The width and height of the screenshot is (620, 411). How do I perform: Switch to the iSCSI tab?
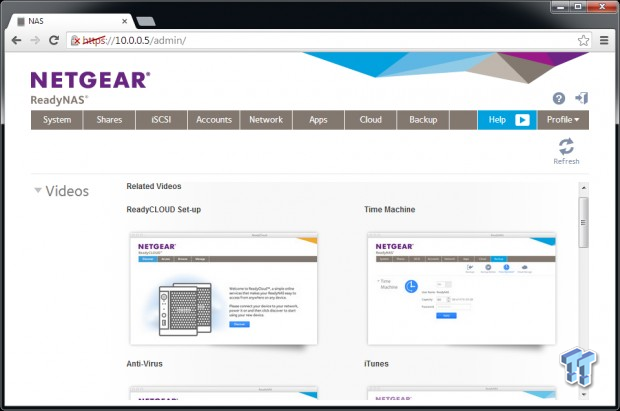click(161, 120)
